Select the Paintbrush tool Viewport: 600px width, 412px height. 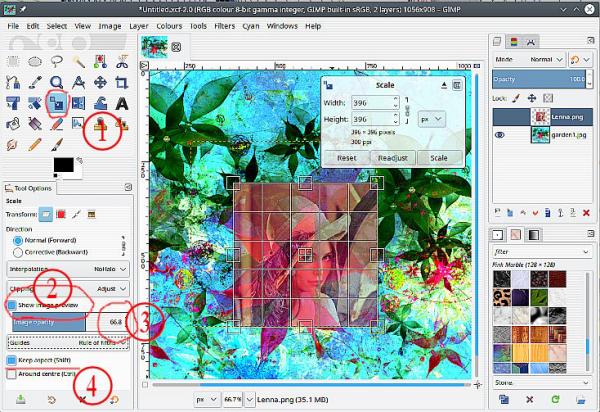pyautogui.click(x=57, y=145)
